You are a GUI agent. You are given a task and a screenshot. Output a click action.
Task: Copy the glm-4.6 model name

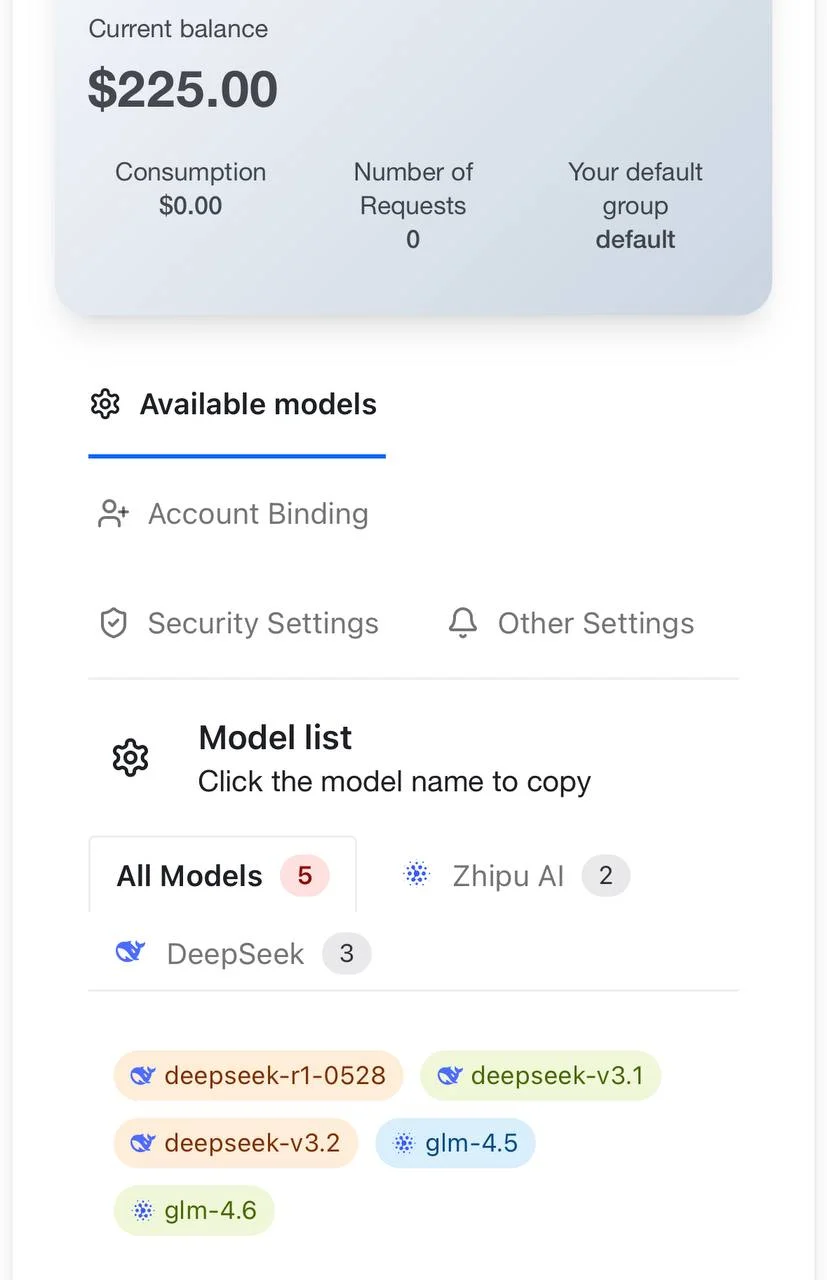210,1211
